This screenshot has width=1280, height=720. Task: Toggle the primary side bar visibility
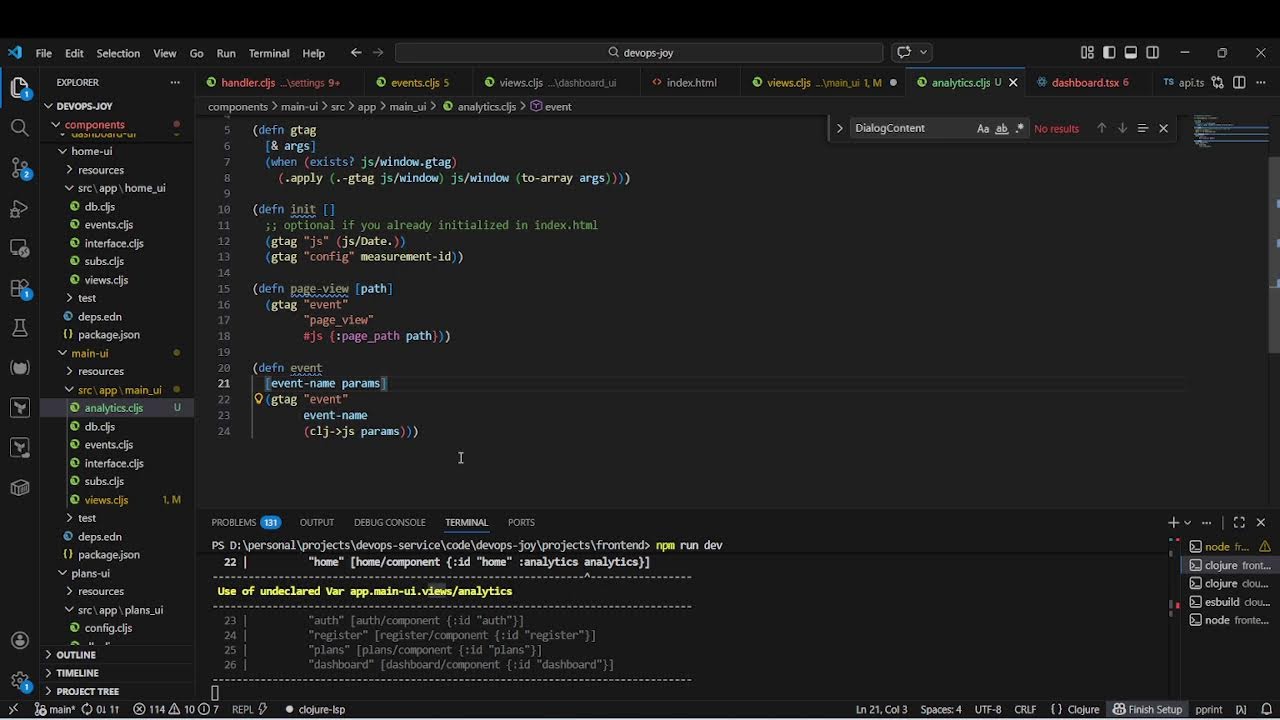pyautogui.click(x=1109, y=53)
